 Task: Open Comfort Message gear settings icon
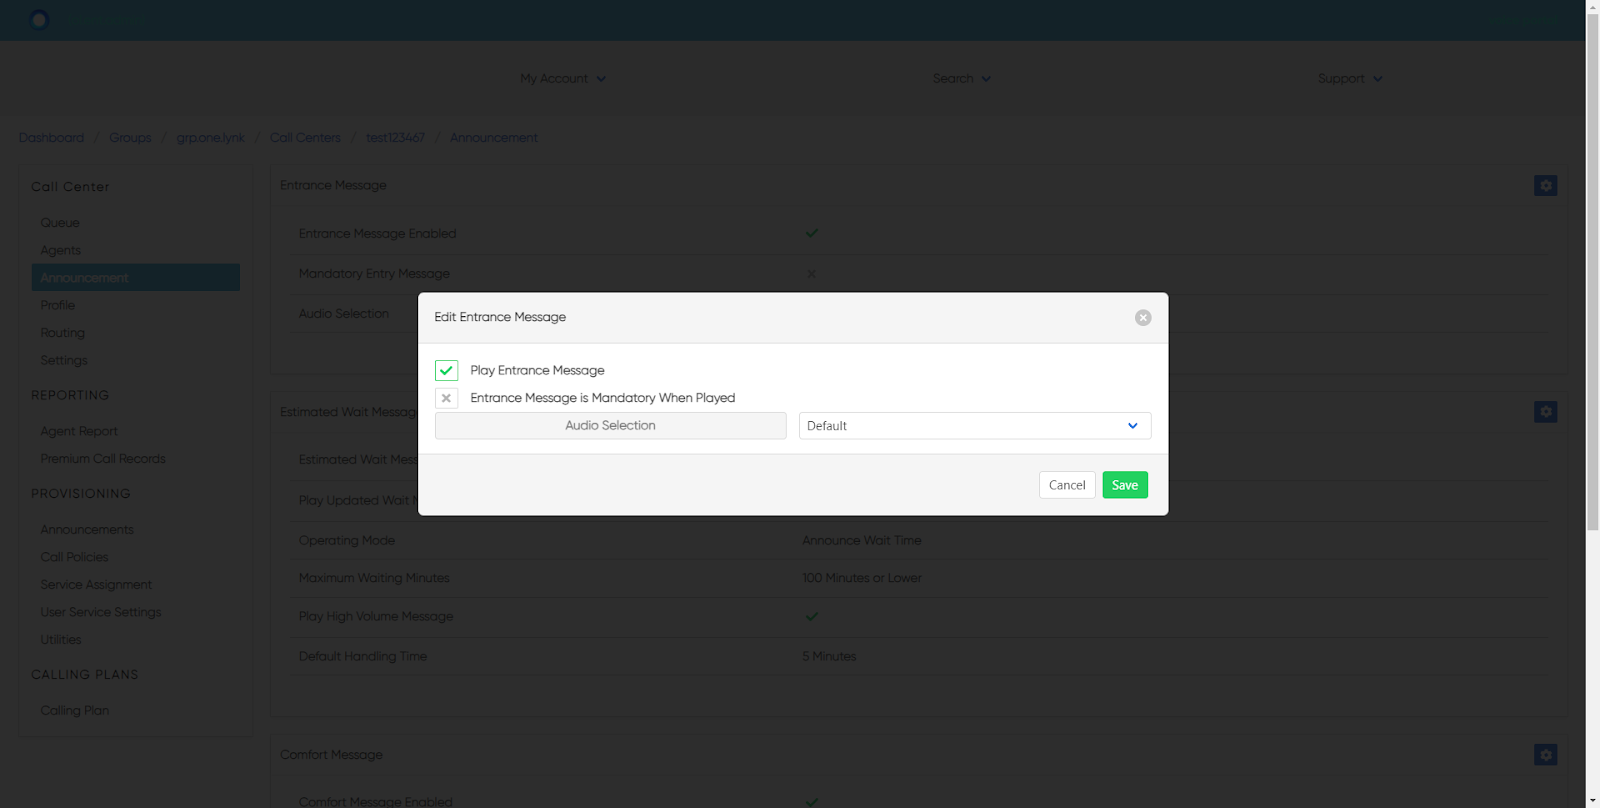[x=1545, y=754]
